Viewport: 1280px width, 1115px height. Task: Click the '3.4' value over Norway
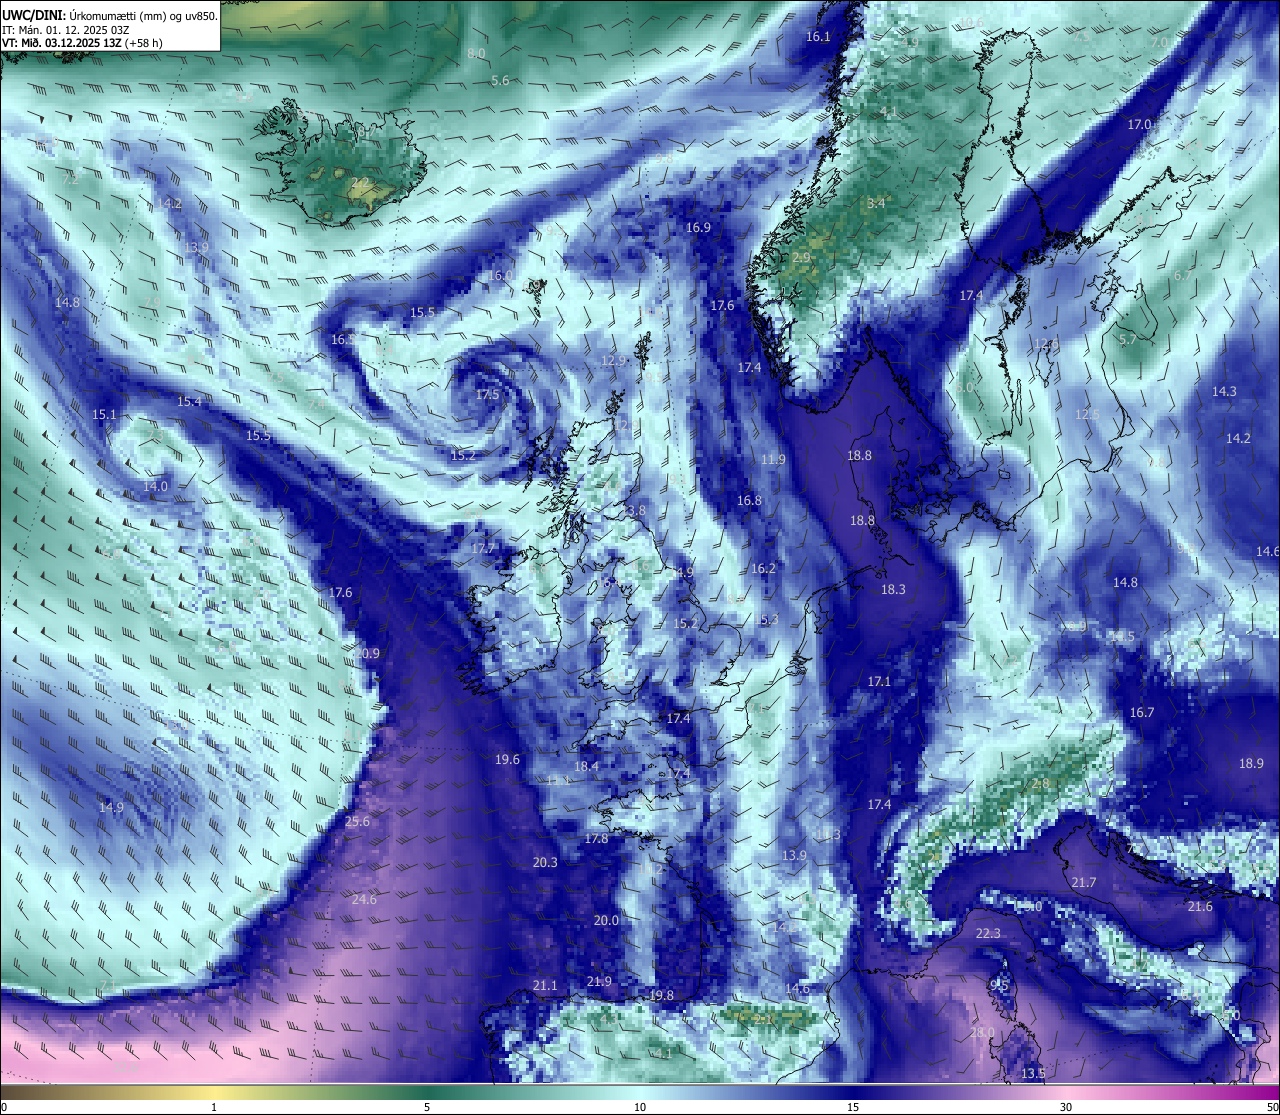[876, 204]
